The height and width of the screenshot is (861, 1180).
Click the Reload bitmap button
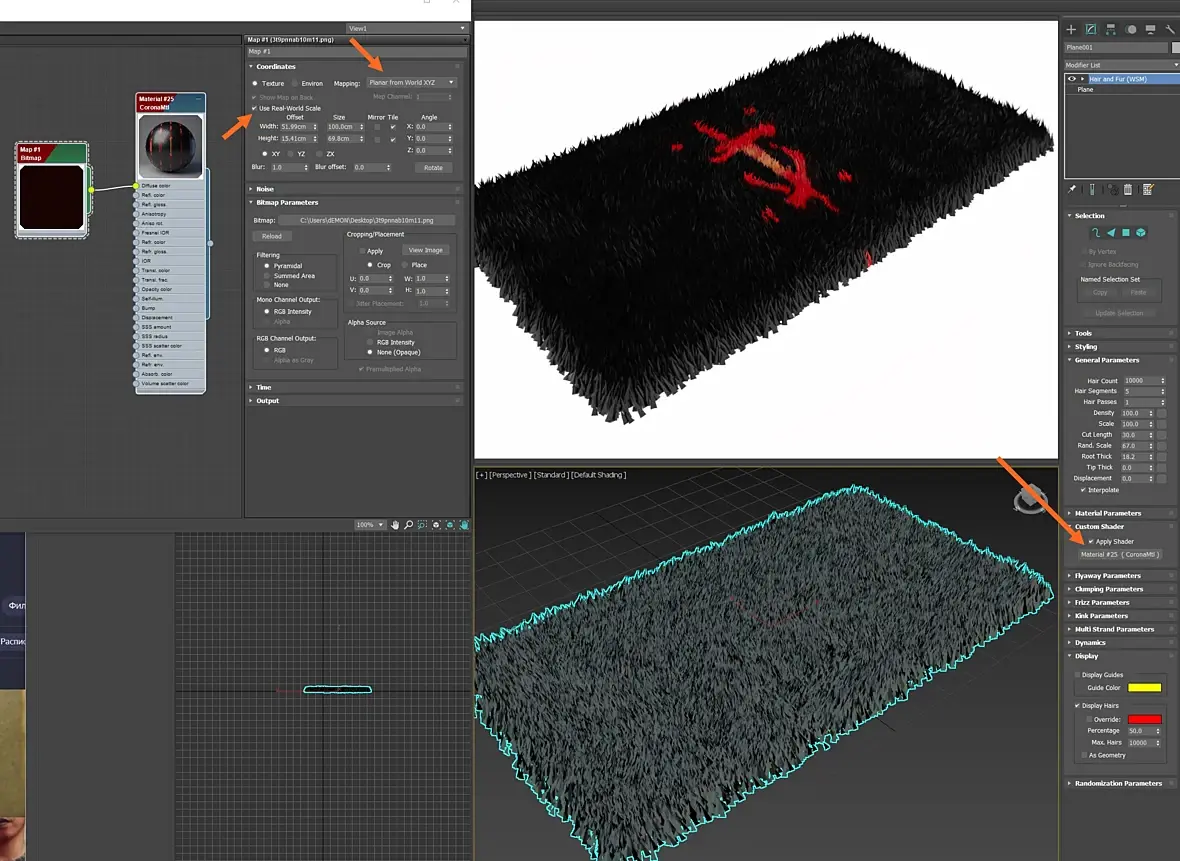click(x=272, y=236)
